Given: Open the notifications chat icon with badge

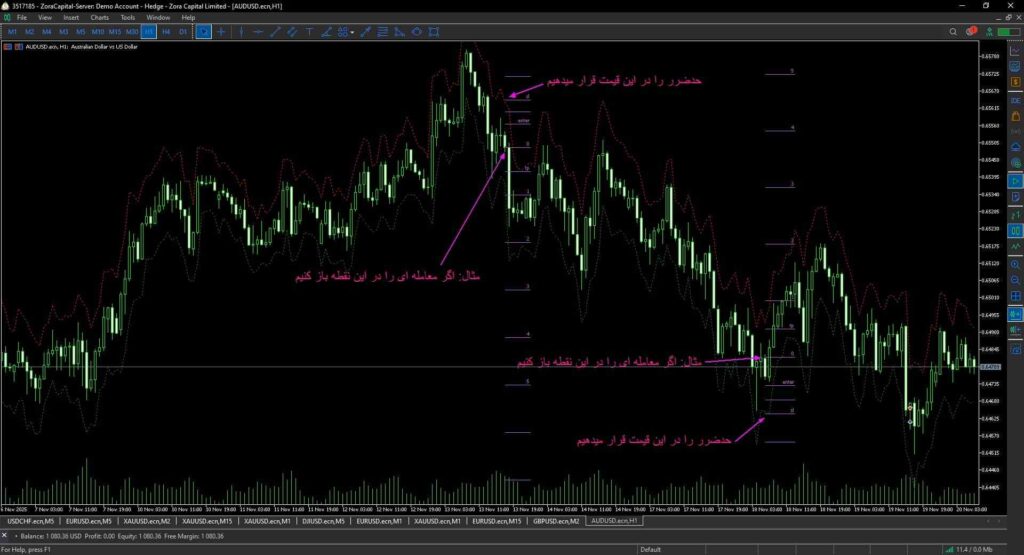Looking at the screenshot, I should [x=971, y=31].
